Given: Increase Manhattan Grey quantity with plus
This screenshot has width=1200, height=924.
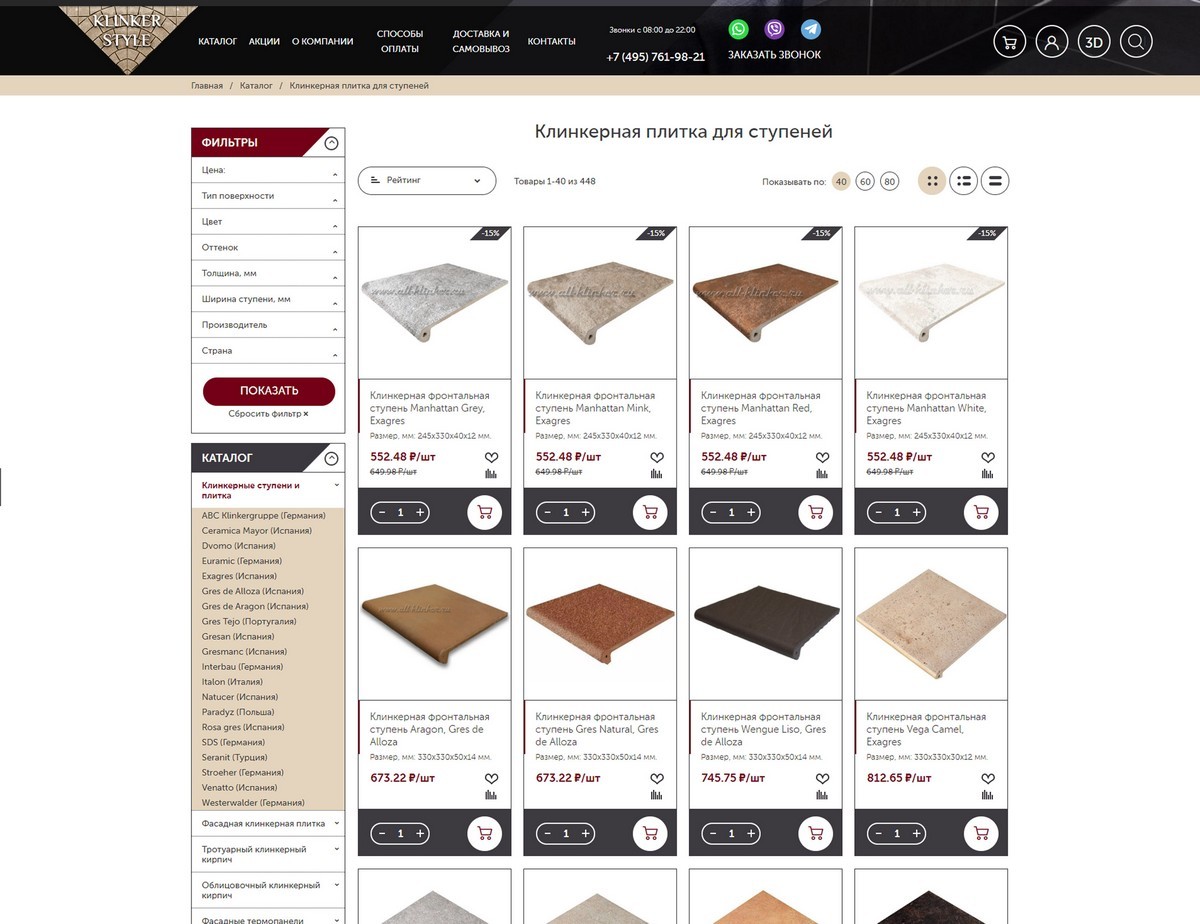Looking at the screenshot, I should click(420, 512).
